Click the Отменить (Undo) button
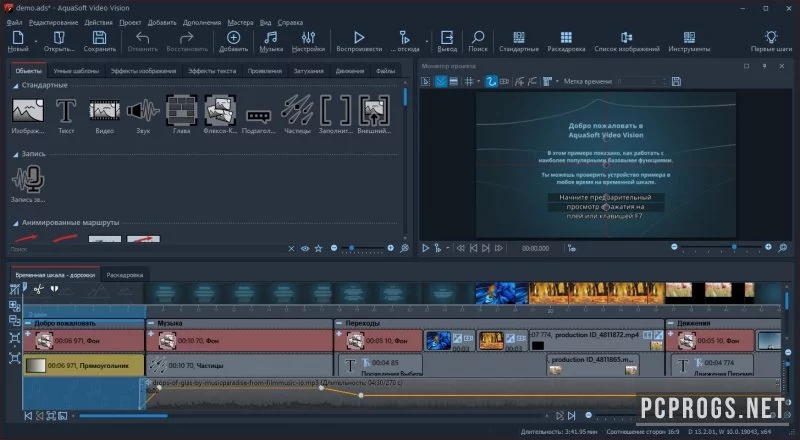This screenshot has height=440, width=800. [142, 41]
